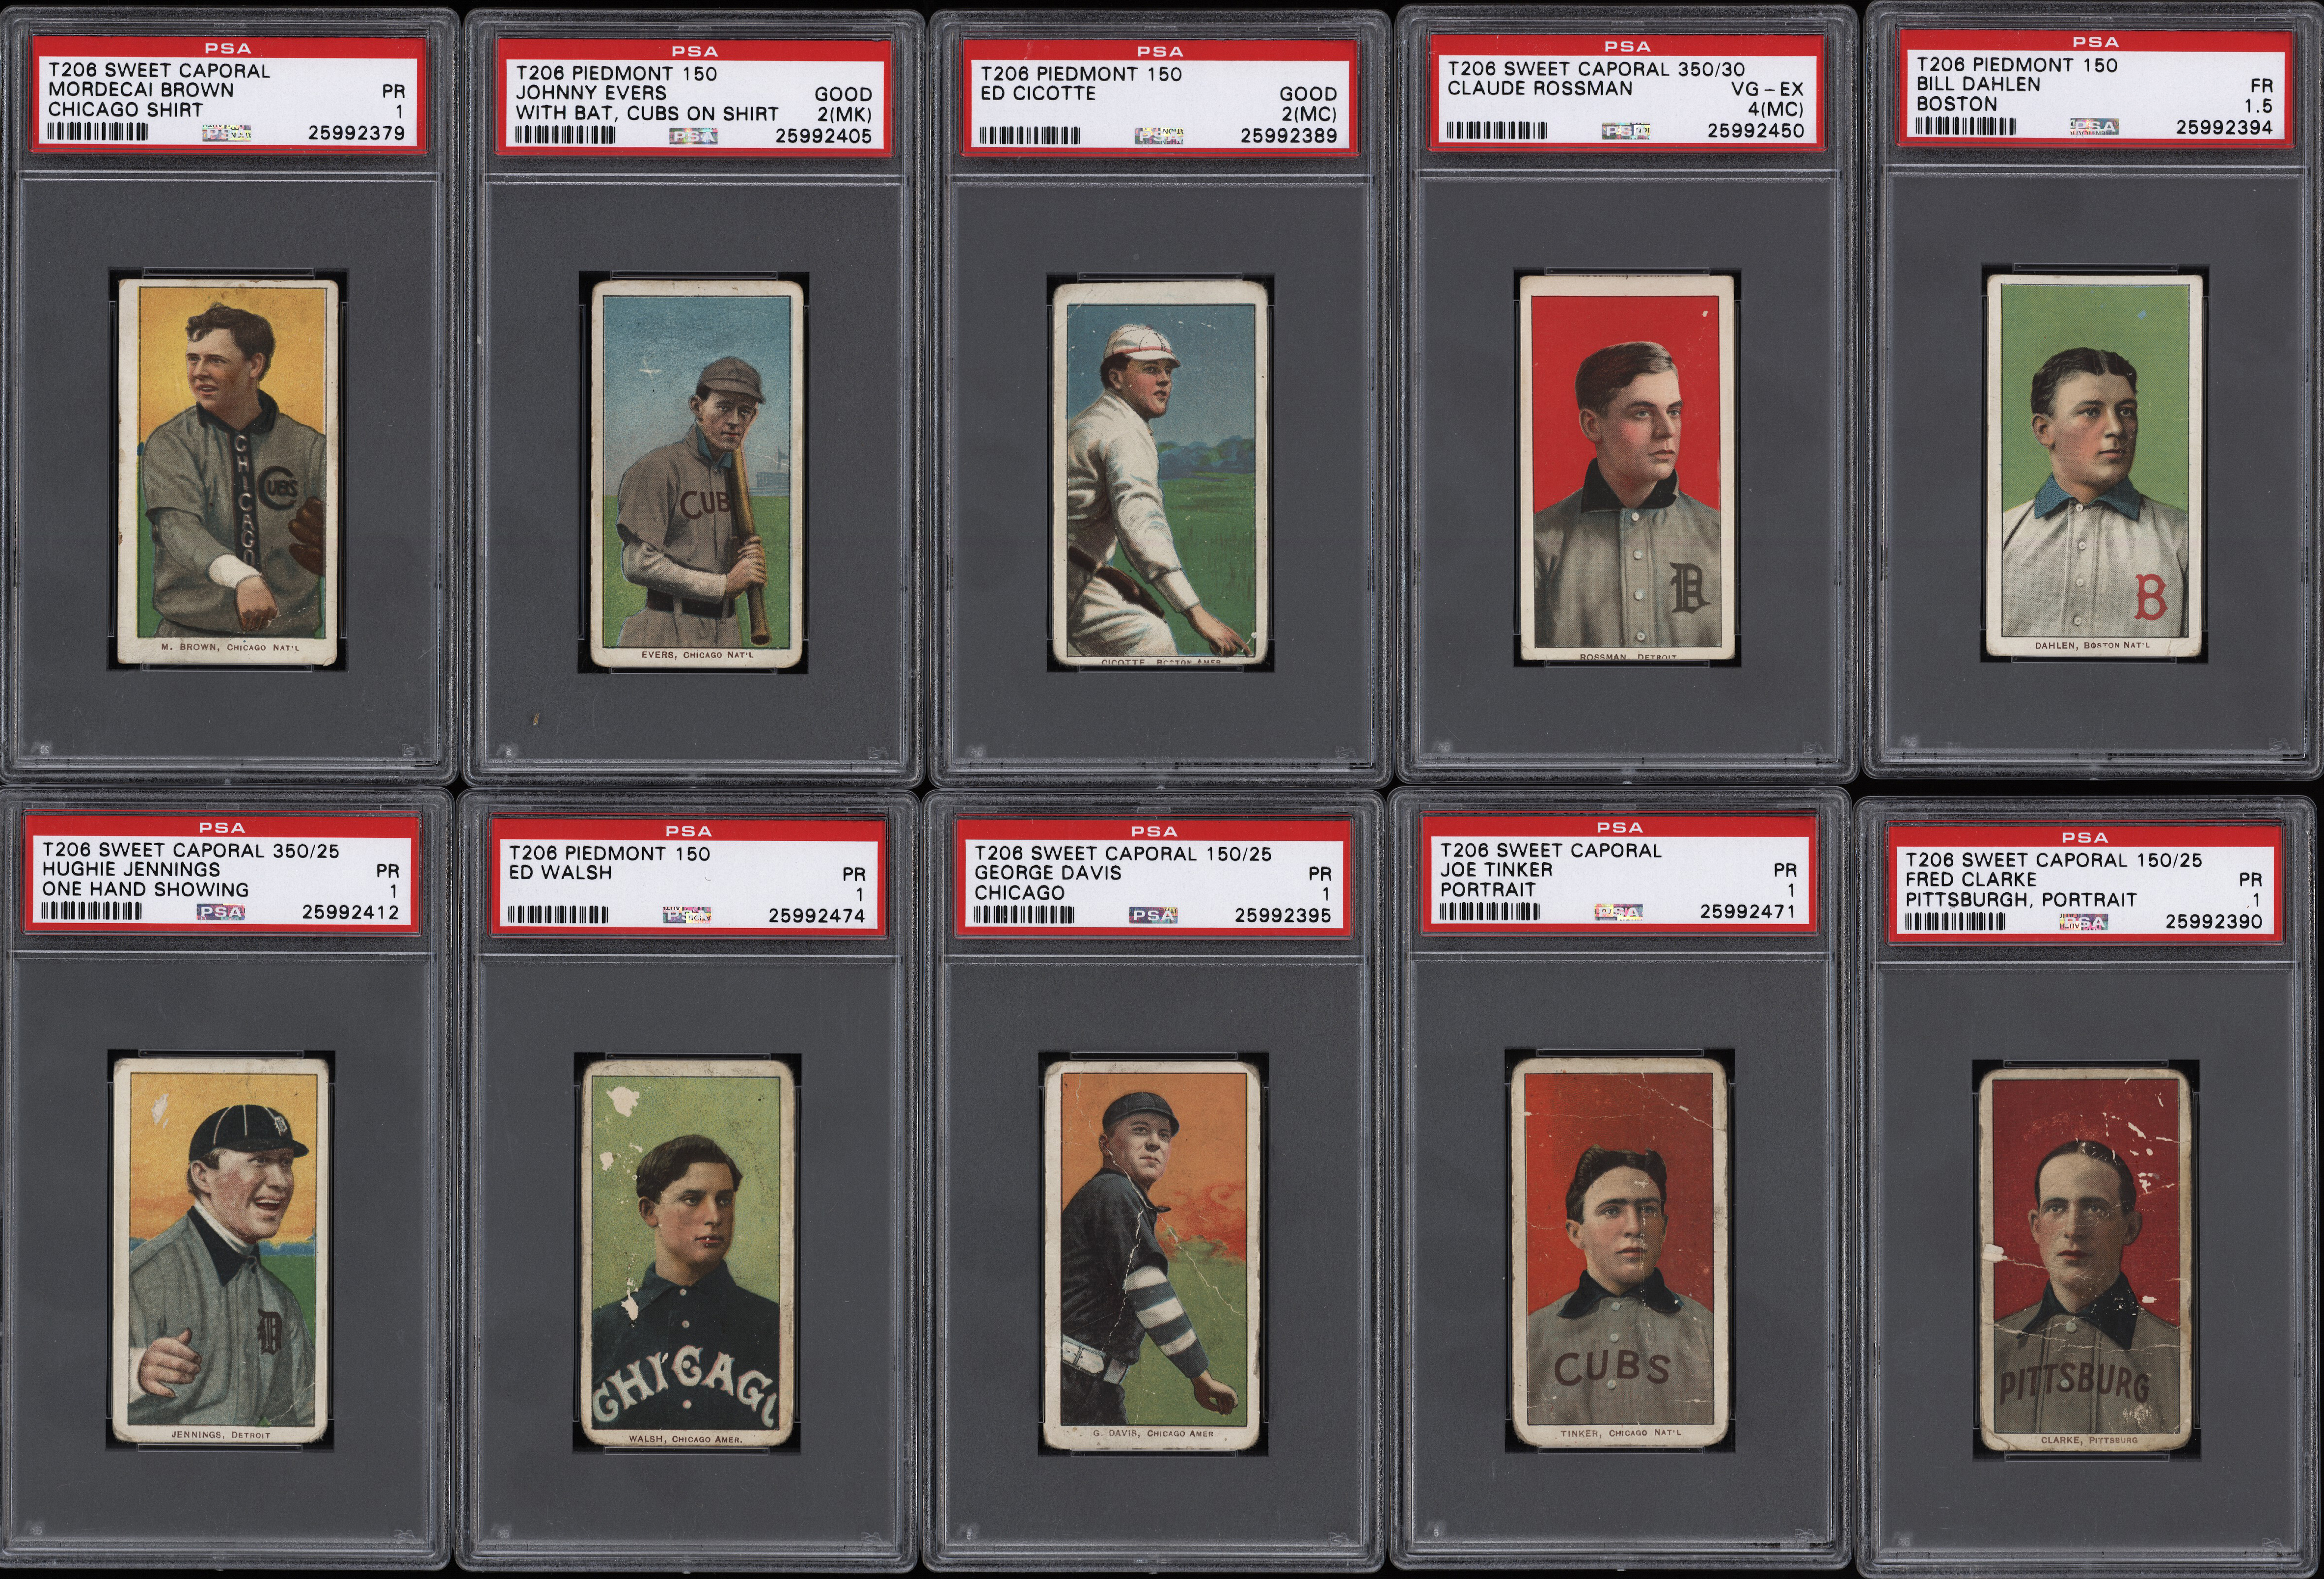
Task: Click the 'BILL DAHLEN' name on label
Action: [1978, 85]
